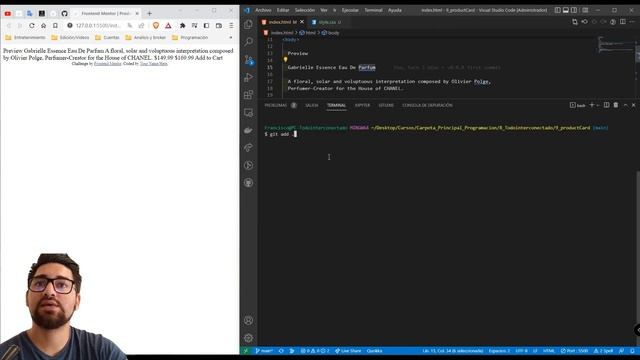Open the Accounts icon in the activity bar
The height and width of the screenshot is (360, 640).
click(248, 320)
